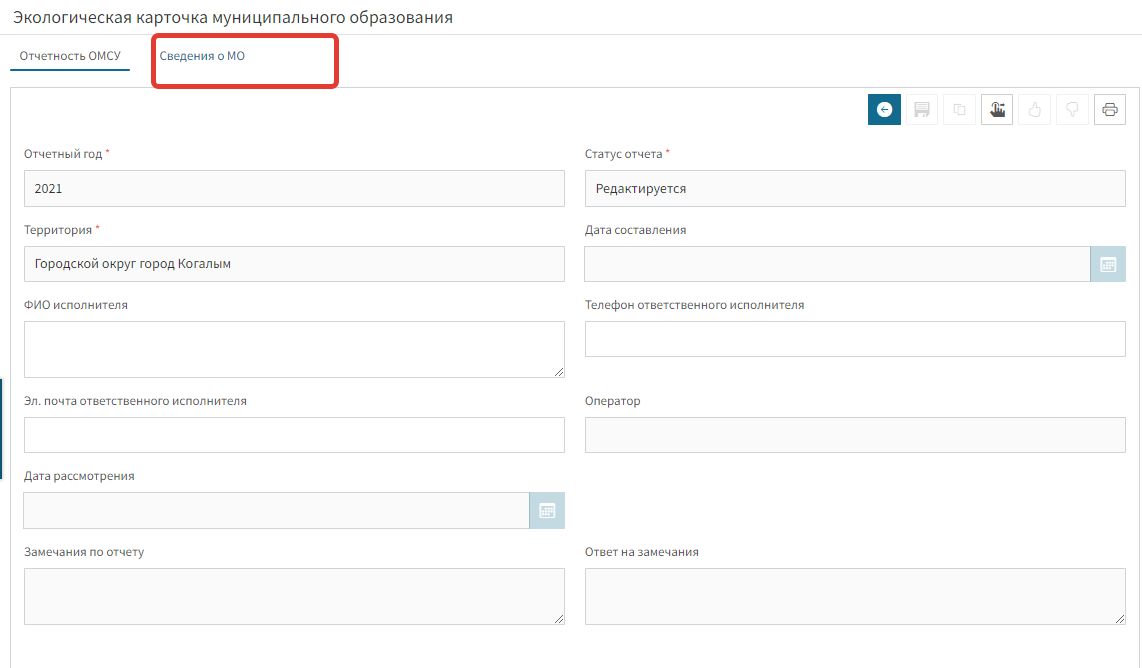Click Эл. почта ответственного исполнителя field
The width and height of the screenshot is (1142, 668).
[294, 436]
